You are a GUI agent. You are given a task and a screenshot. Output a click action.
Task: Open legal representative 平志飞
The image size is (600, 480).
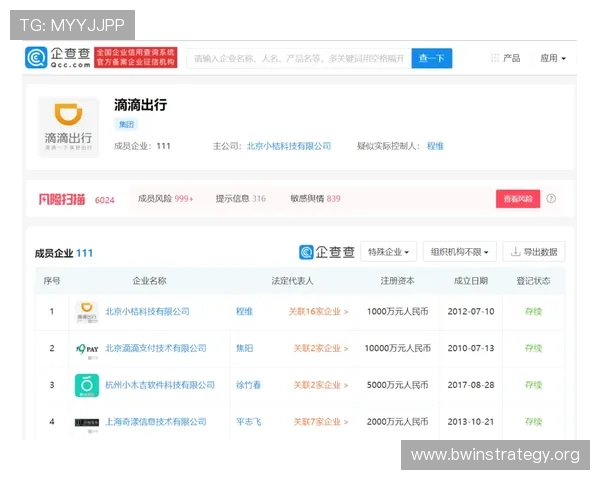point(248,422)
